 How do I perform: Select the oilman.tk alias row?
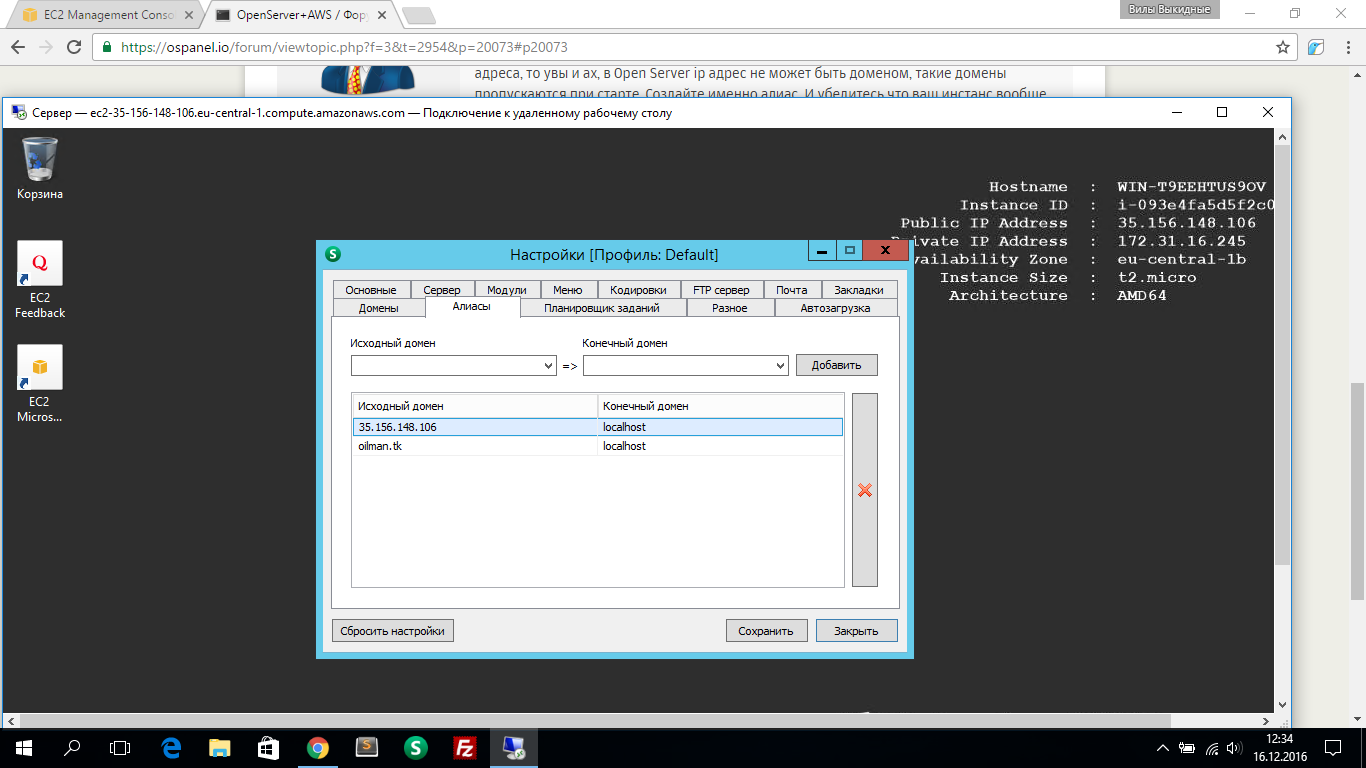(x=475, y=446)
